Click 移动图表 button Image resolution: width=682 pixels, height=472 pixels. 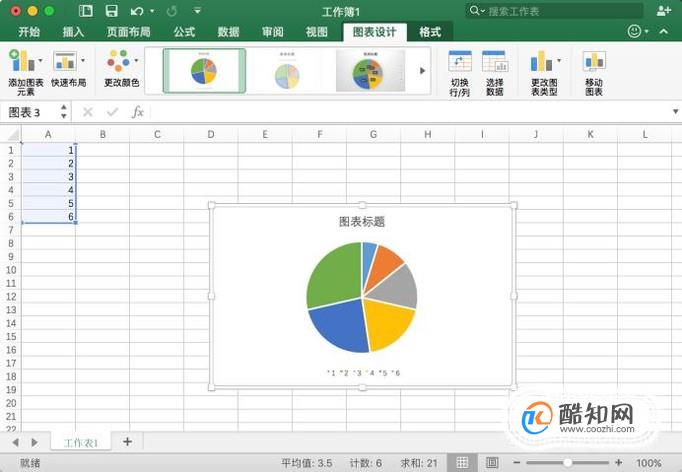(x=594, y=73)
